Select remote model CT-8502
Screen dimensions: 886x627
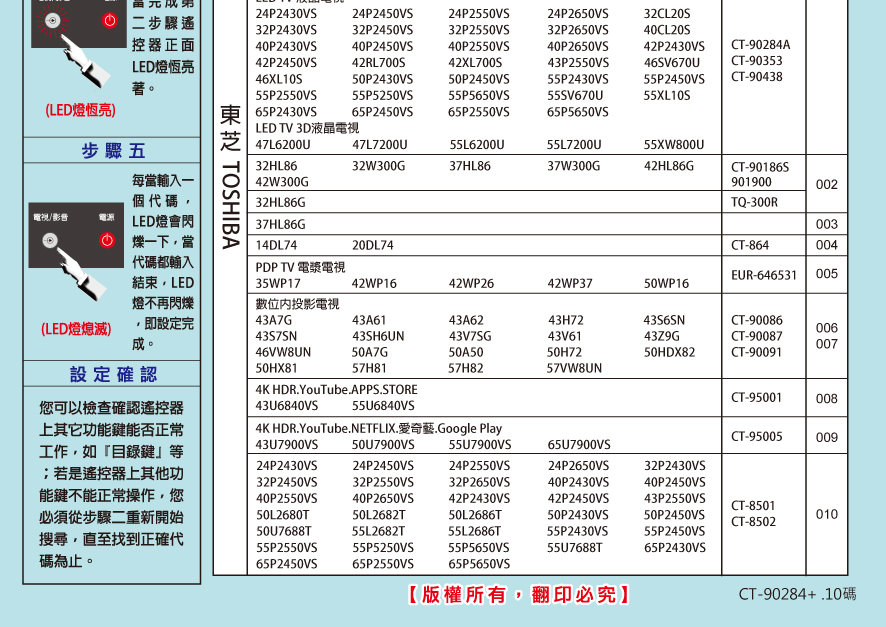coord(753,521)
